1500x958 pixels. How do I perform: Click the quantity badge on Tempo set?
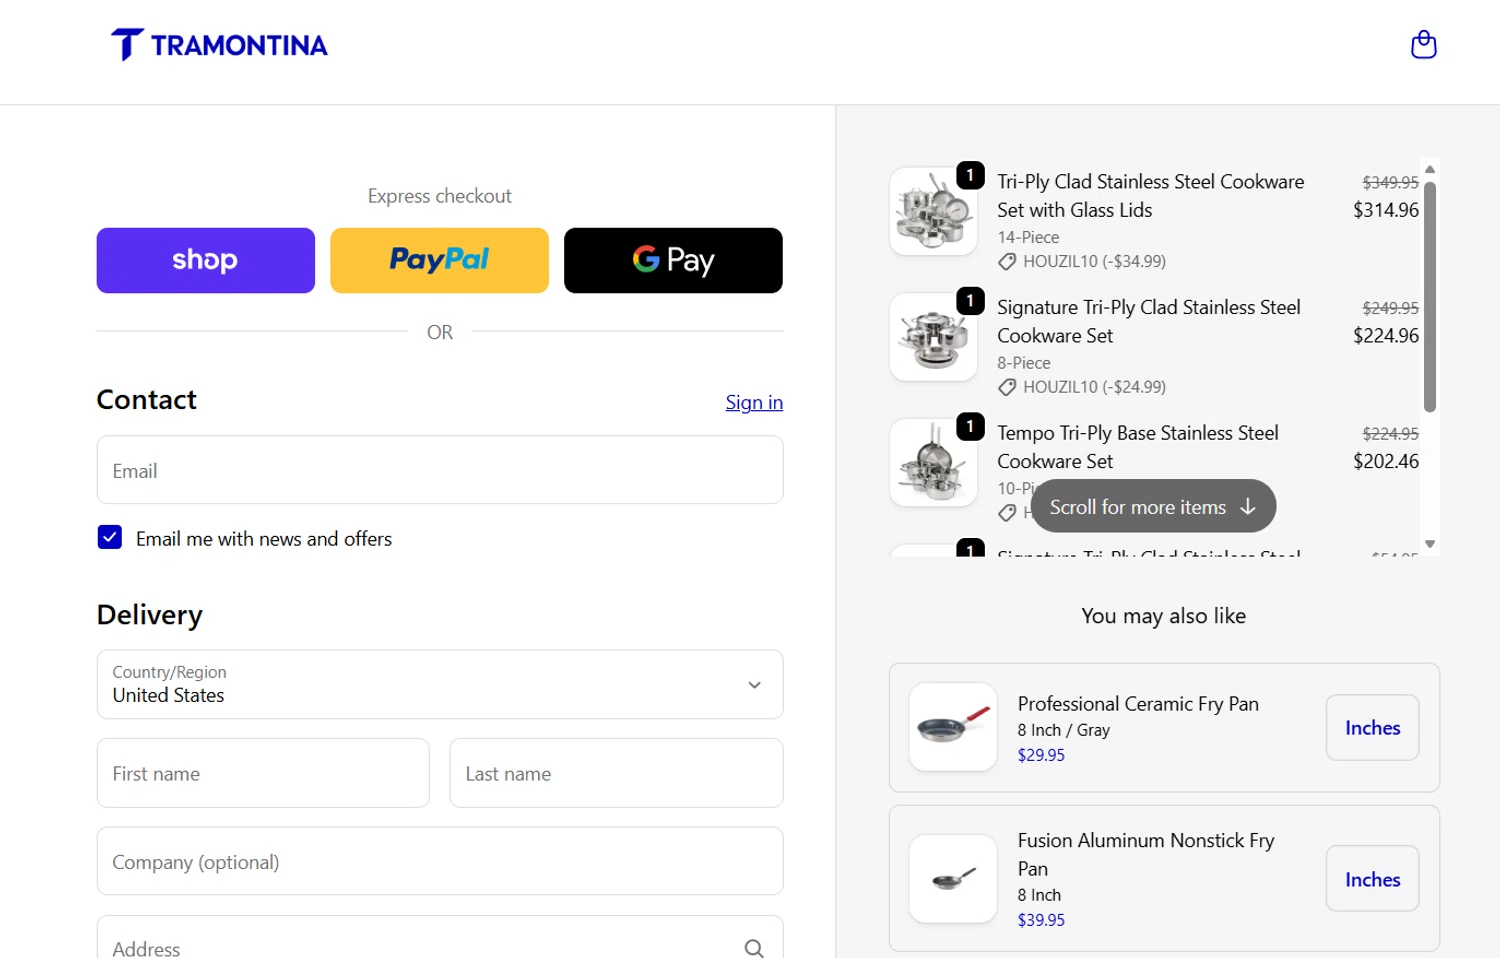970,426
